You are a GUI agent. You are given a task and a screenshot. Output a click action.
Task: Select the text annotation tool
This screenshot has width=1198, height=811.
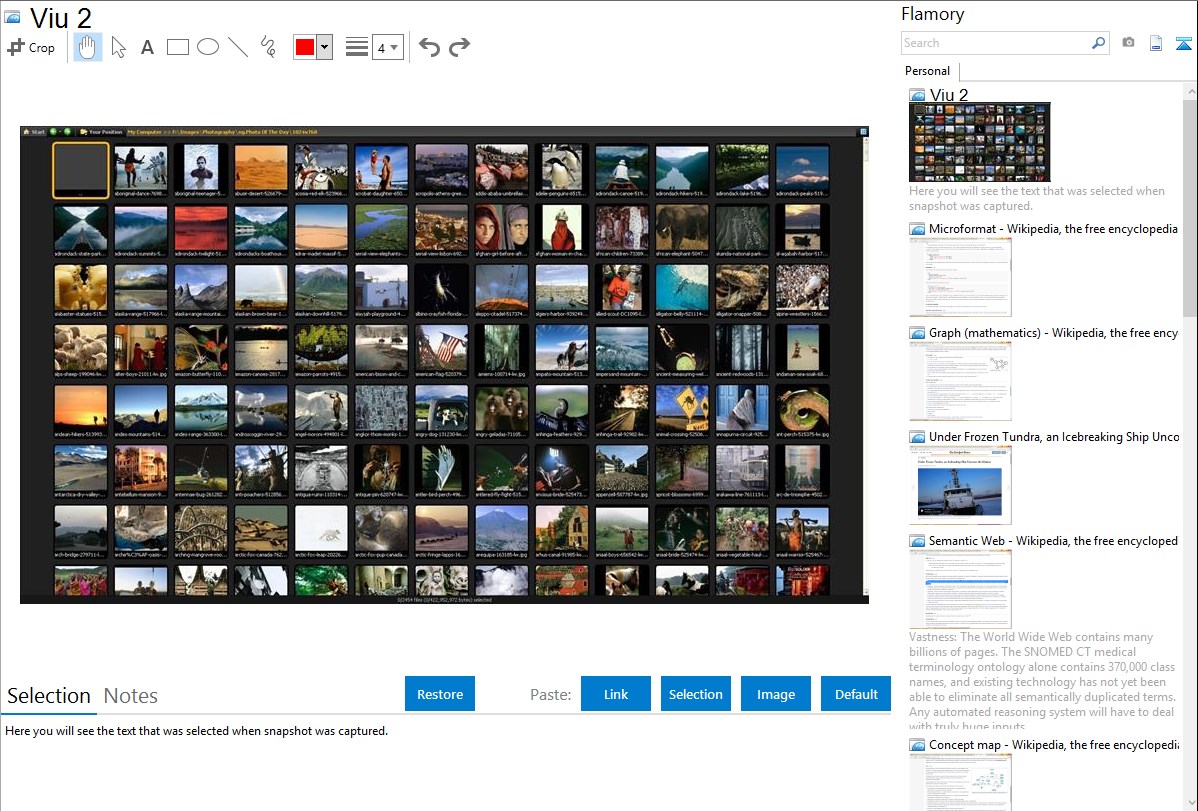[147, 47]
